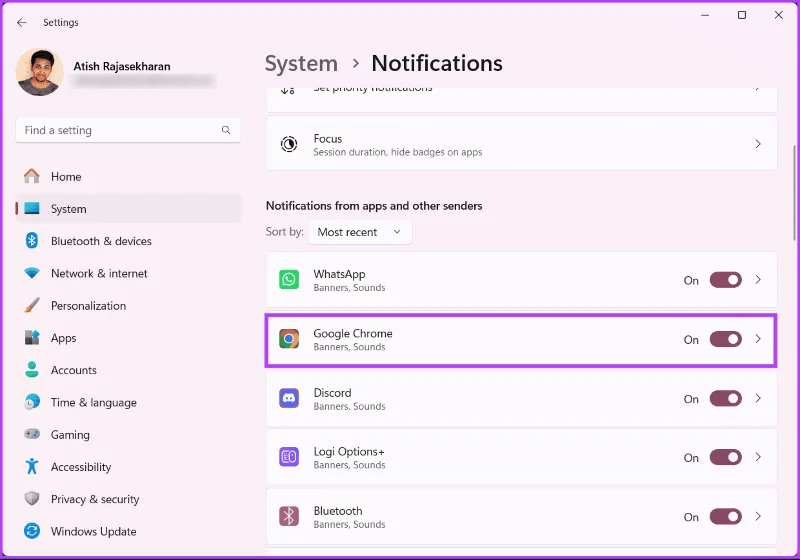Click the Discord app icon
Screen dimensions: 800x560
289,398
